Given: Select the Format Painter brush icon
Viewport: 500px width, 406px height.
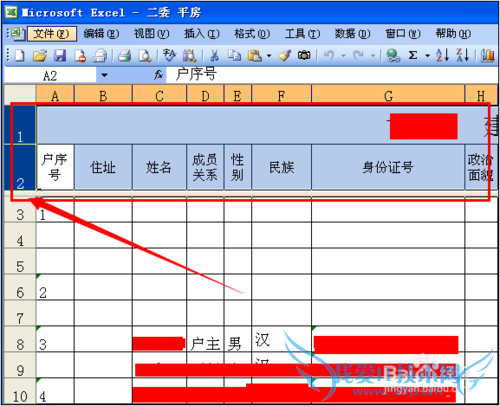Looking at the screenshot, I should tap(284, 55).
